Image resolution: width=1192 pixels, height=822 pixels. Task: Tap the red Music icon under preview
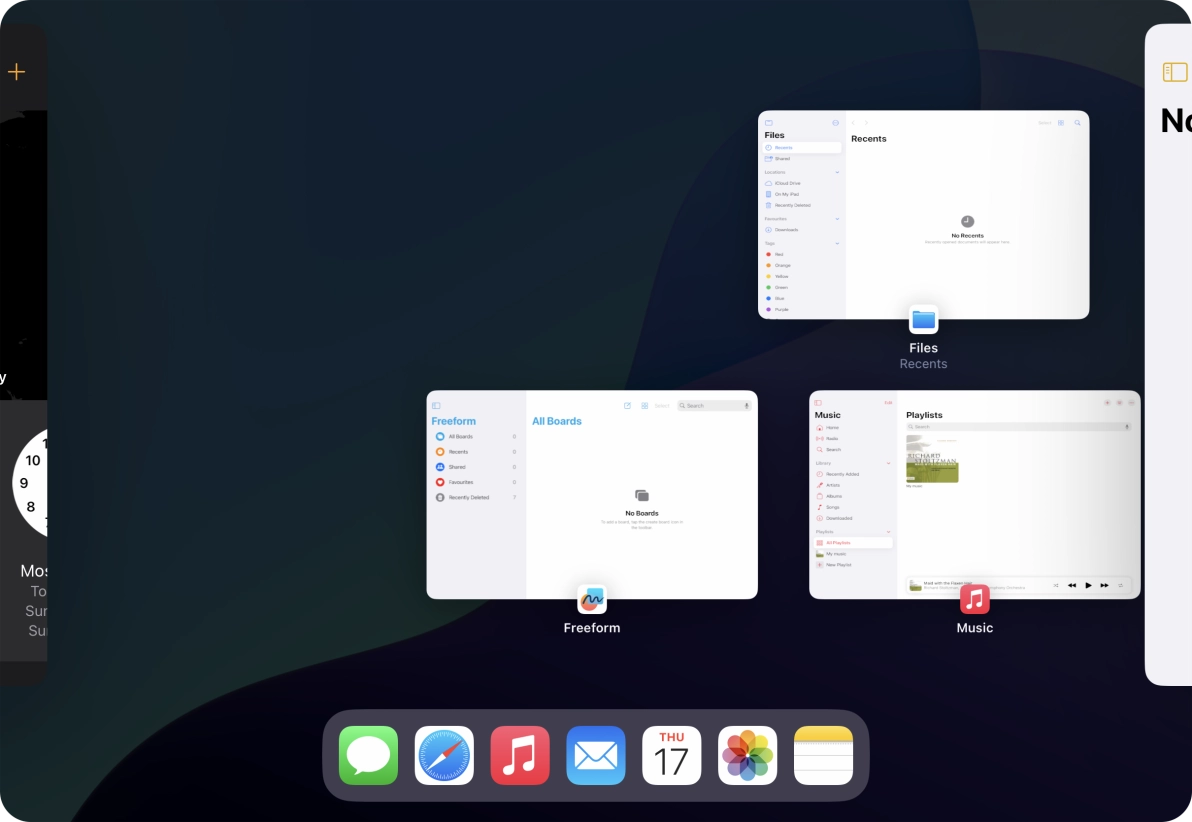(x=974, y=599)
